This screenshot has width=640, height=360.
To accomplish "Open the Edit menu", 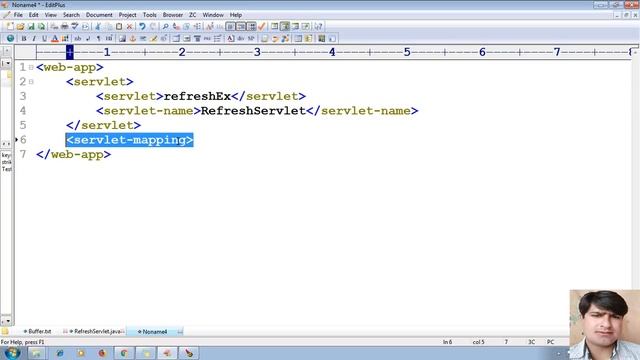I will tap(33, 15).
